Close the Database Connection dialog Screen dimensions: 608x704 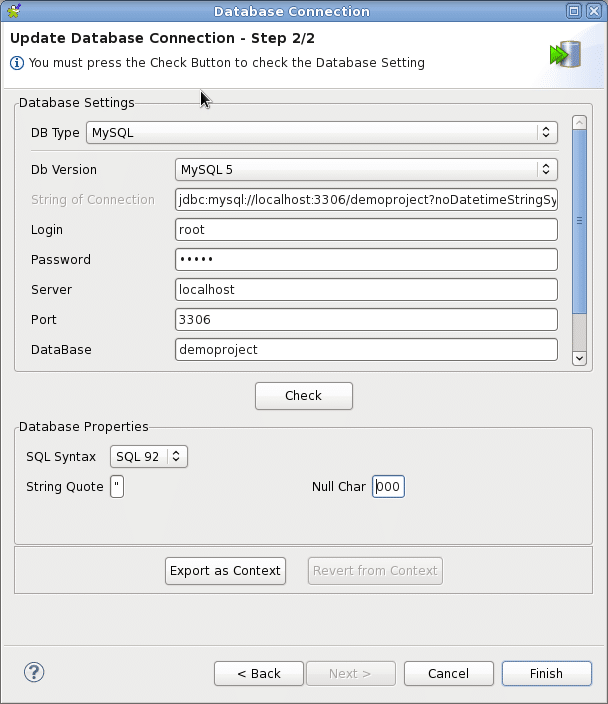[595, 11]
